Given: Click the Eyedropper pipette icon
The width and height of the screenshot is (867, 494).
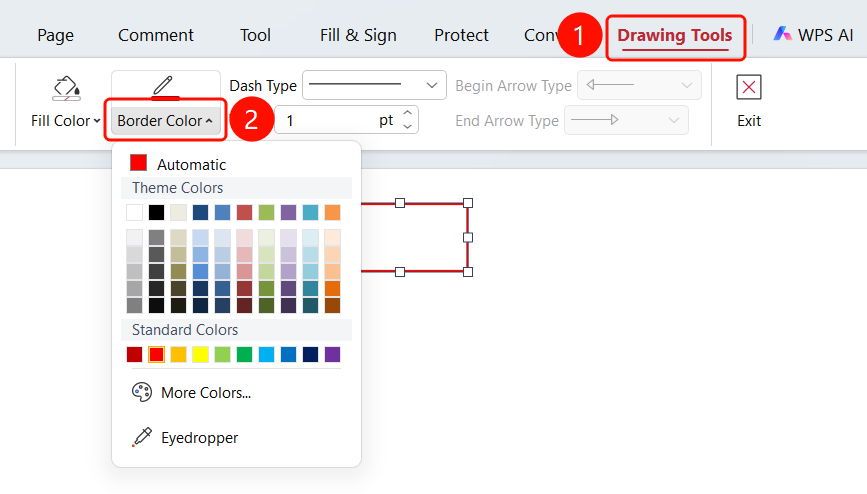Looking at the screenshot, I should point(142,437).
